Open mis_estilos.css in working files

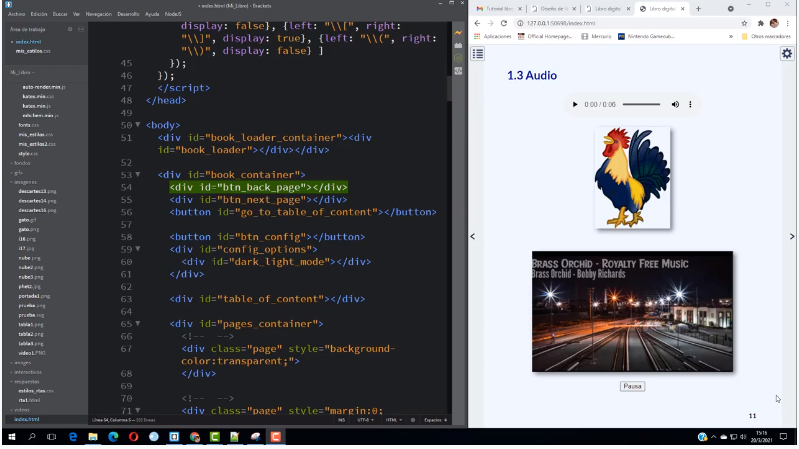[x=33, y=51]
